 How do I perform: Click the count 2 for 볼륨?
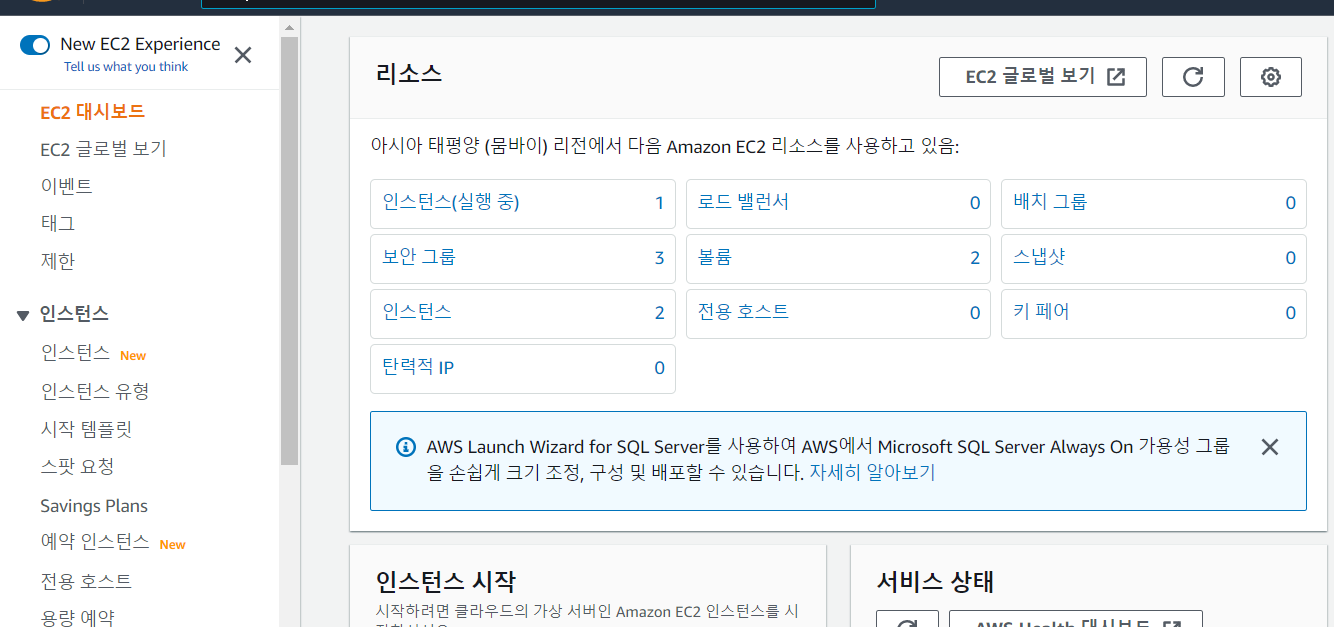point(975,258)
